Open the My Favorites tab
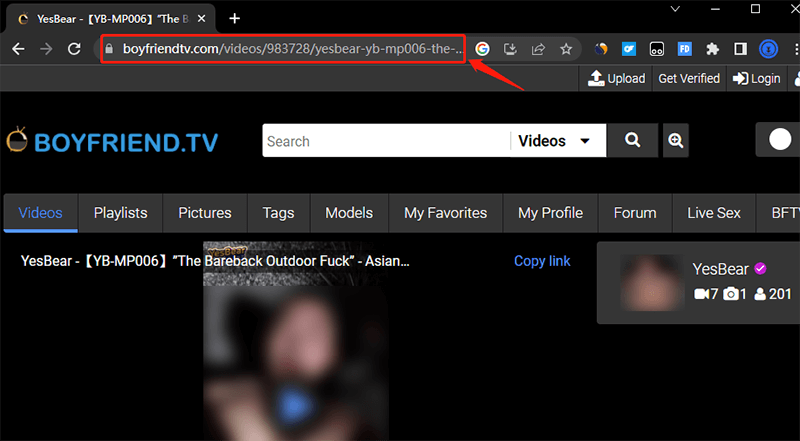Screen dimensions: 800x441 tap(445, 213)
